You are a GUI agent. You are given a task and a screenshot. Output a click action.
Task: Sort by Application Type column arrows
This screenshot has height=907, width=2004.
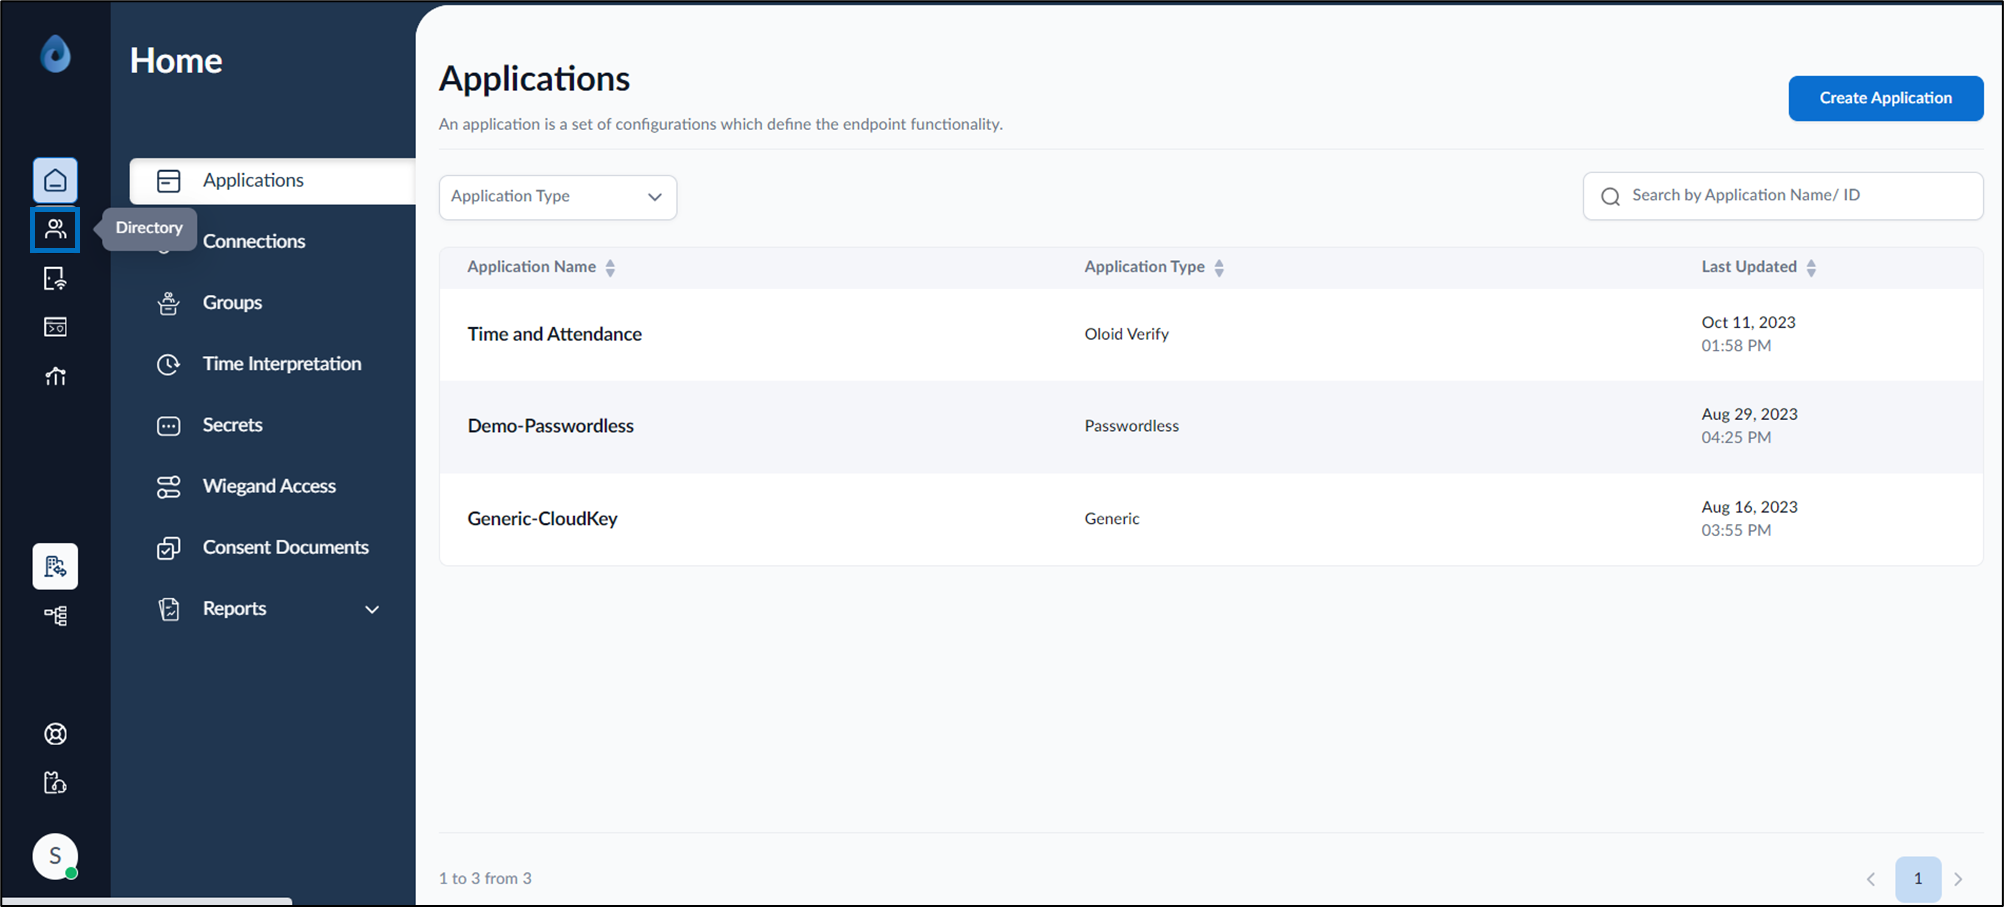tap(1219, 268)
